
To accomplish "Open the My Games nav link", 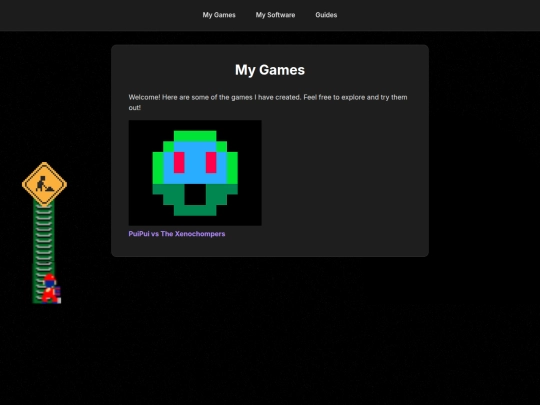I will pos(219,15).
